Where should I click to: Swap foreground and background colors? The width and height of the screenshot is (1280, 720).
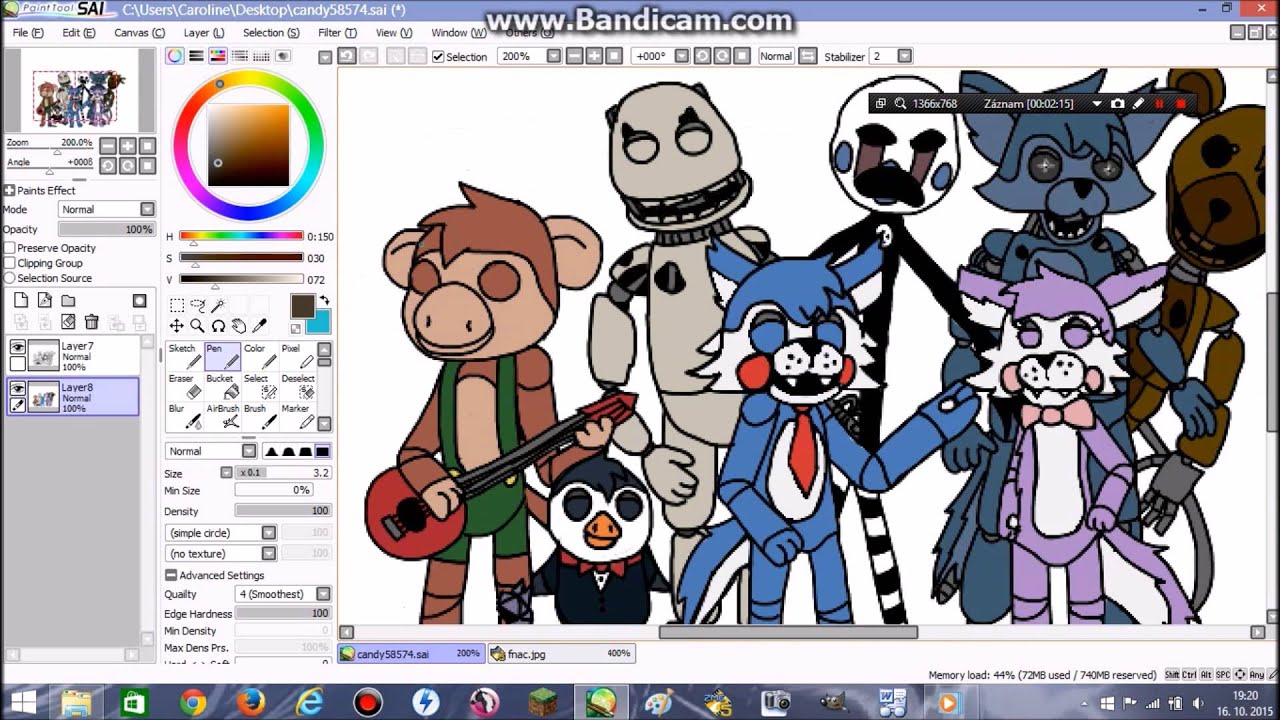[324, 301]
